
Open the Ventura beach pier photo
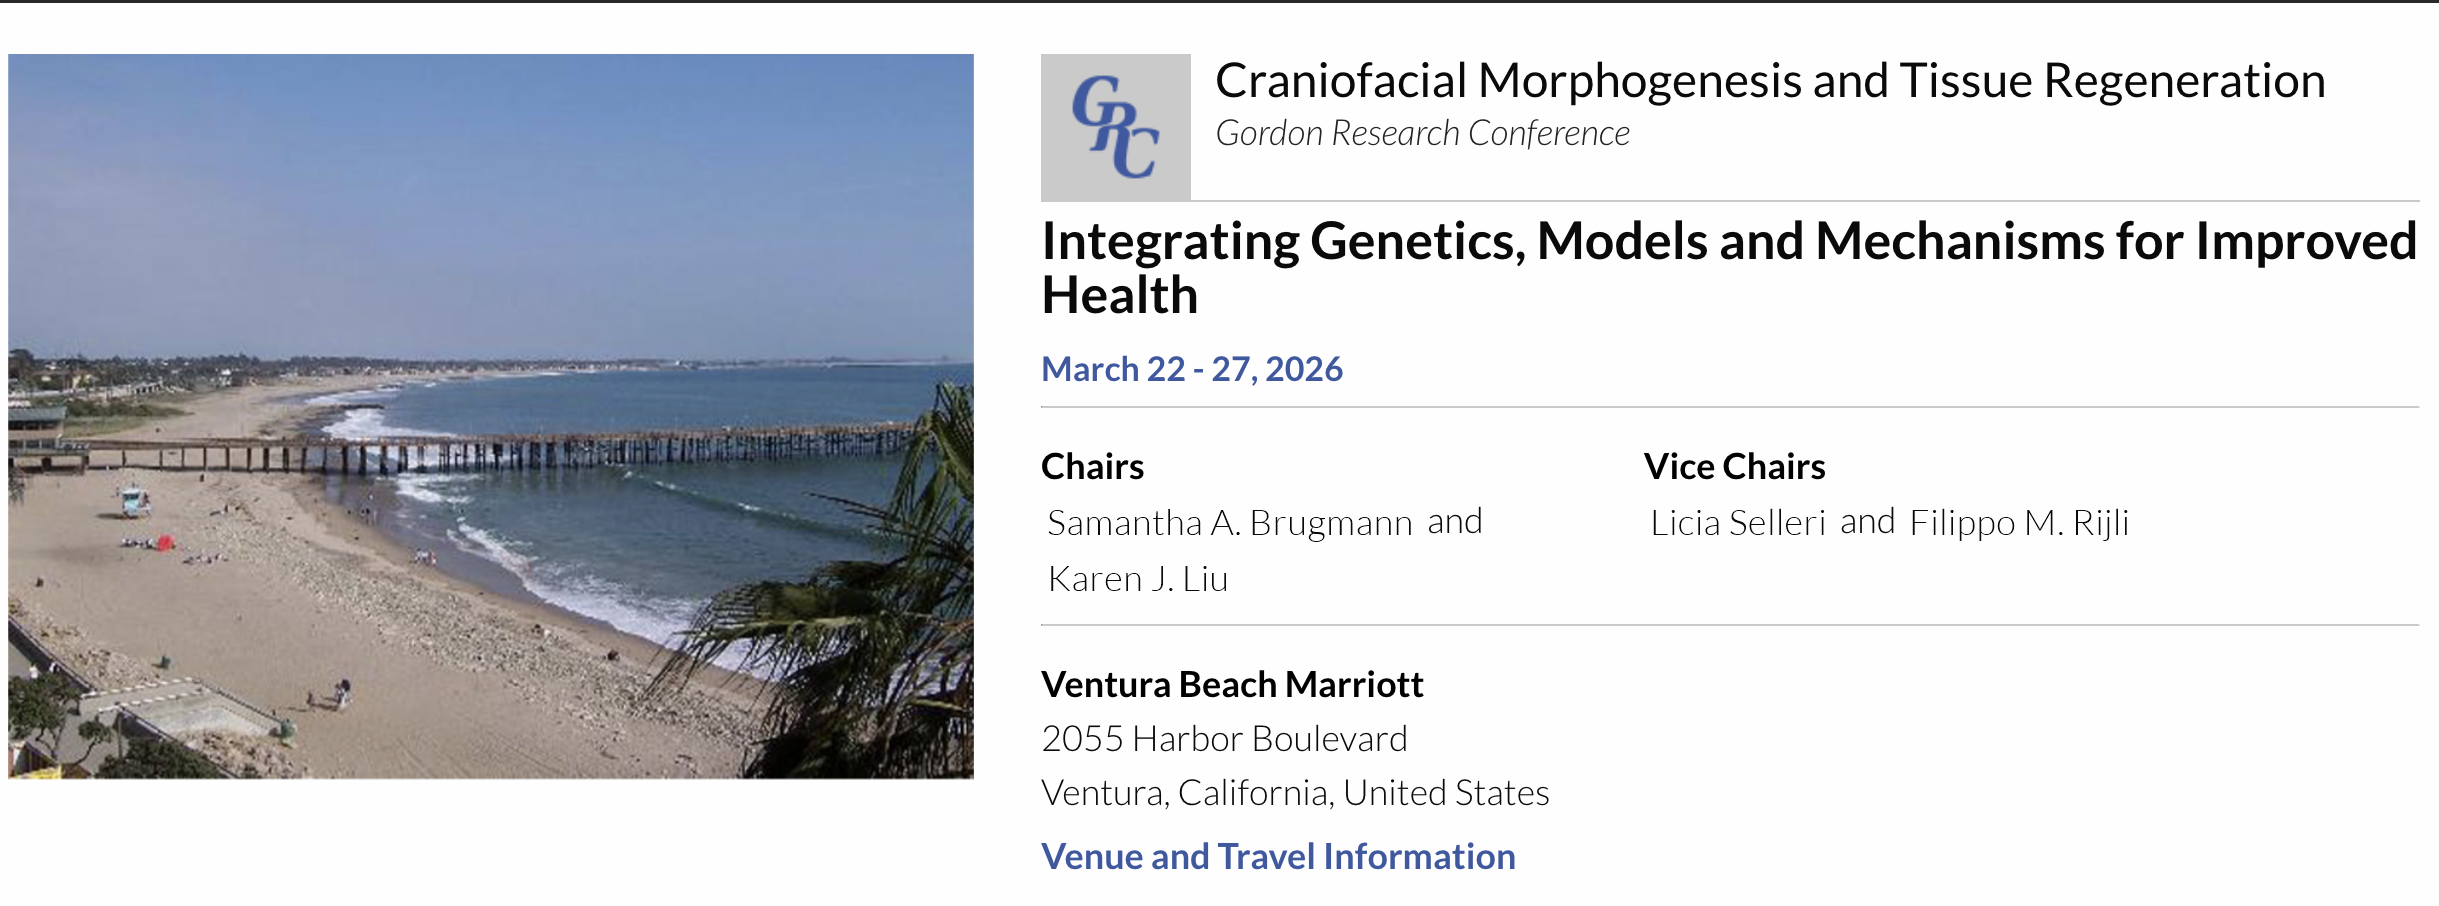pyautogui.click(x=491, y=416)
